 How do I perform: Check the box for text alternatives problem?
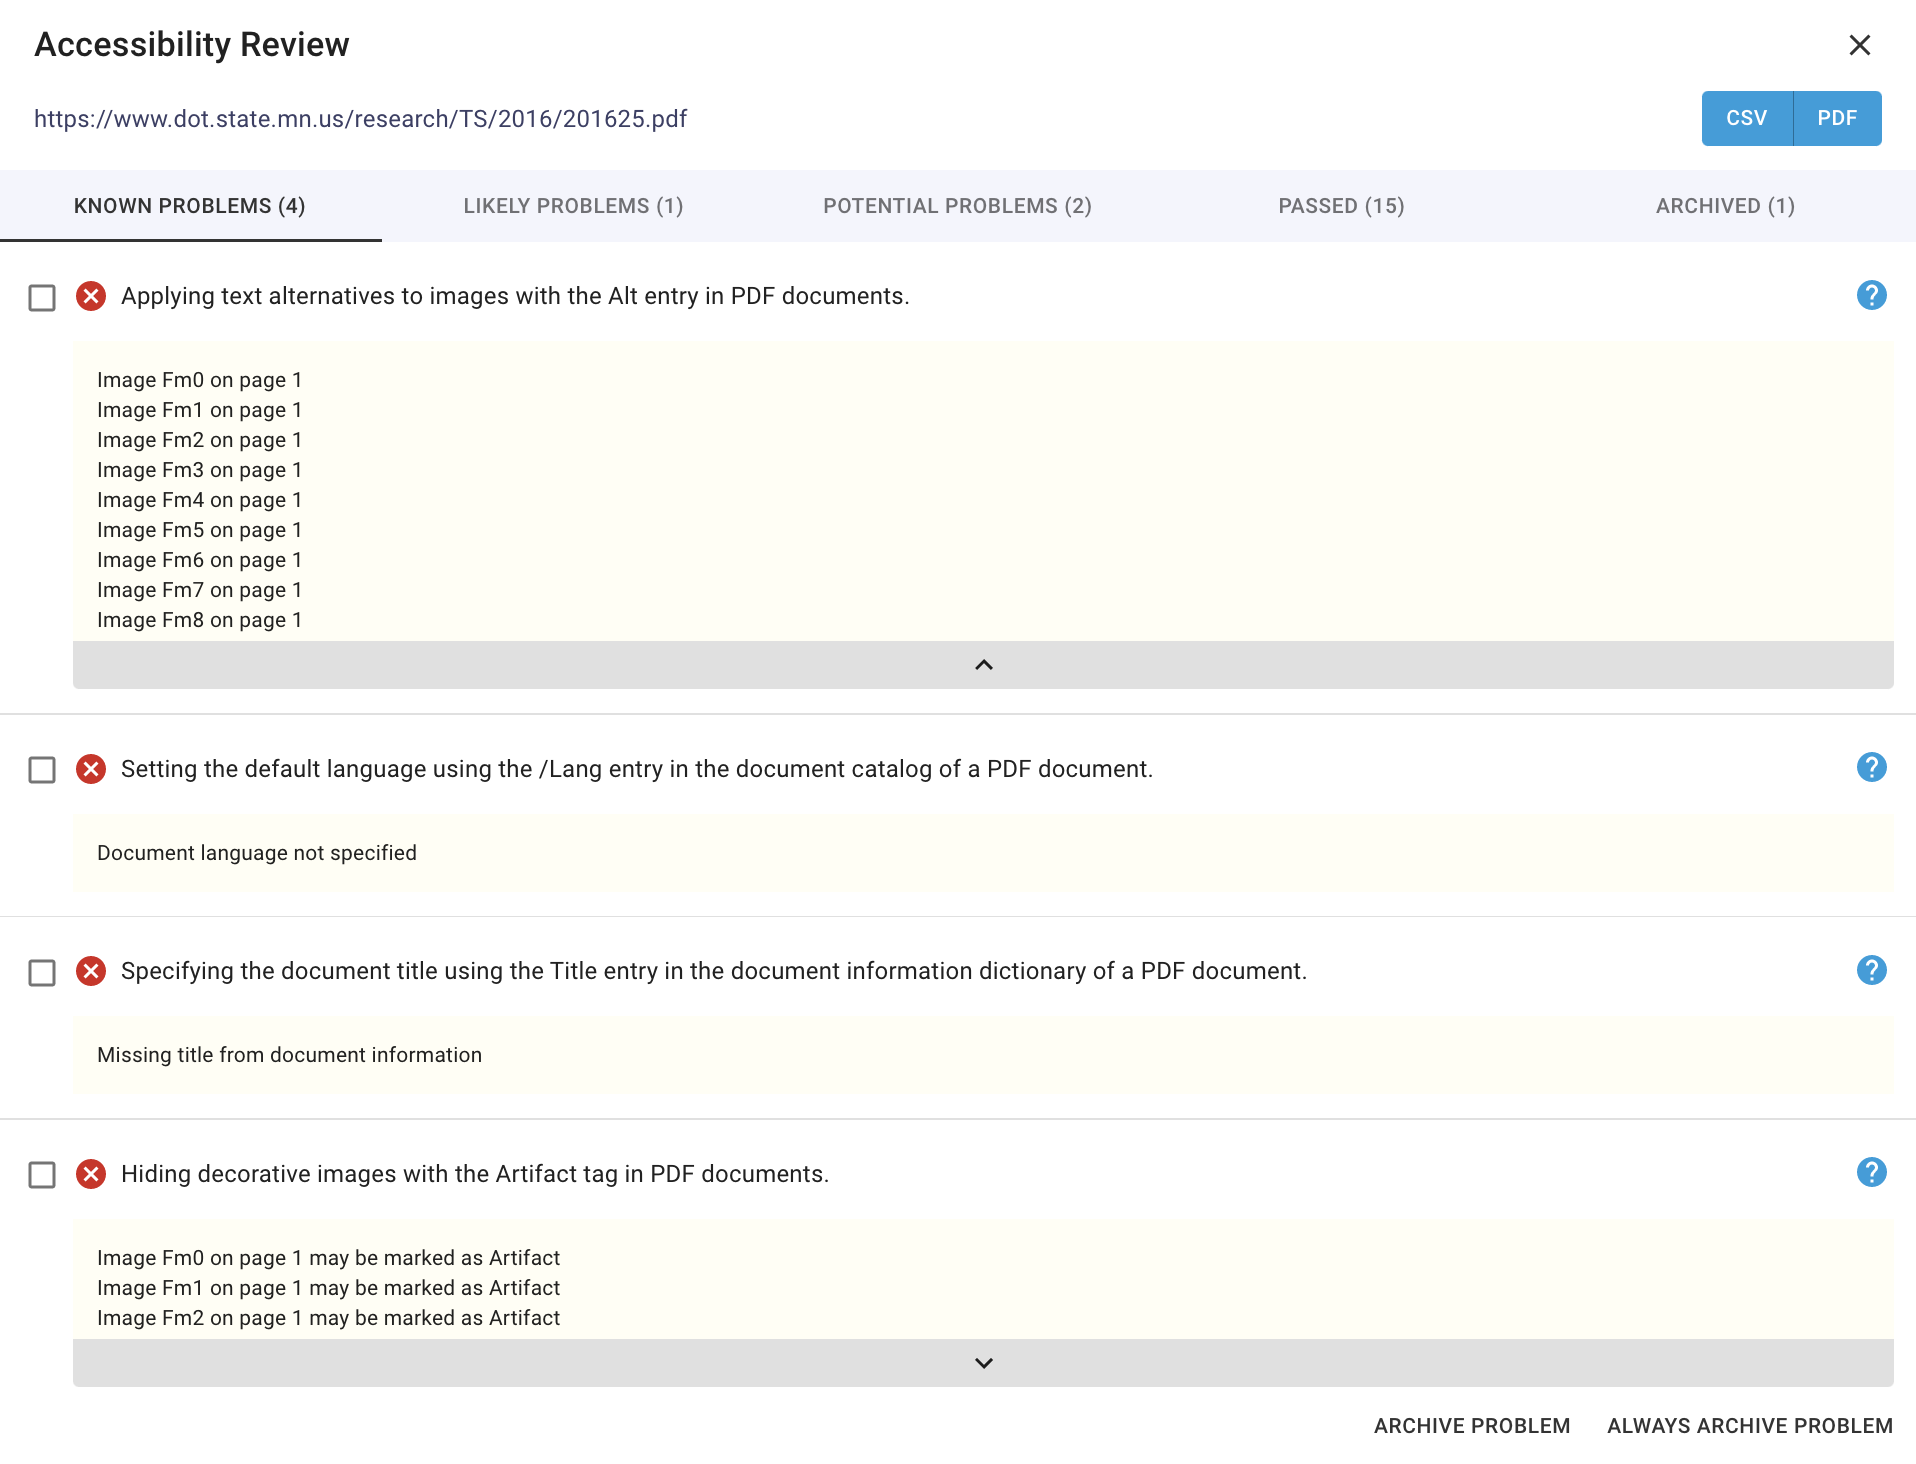pyautogui.click(x=42, y=298)
